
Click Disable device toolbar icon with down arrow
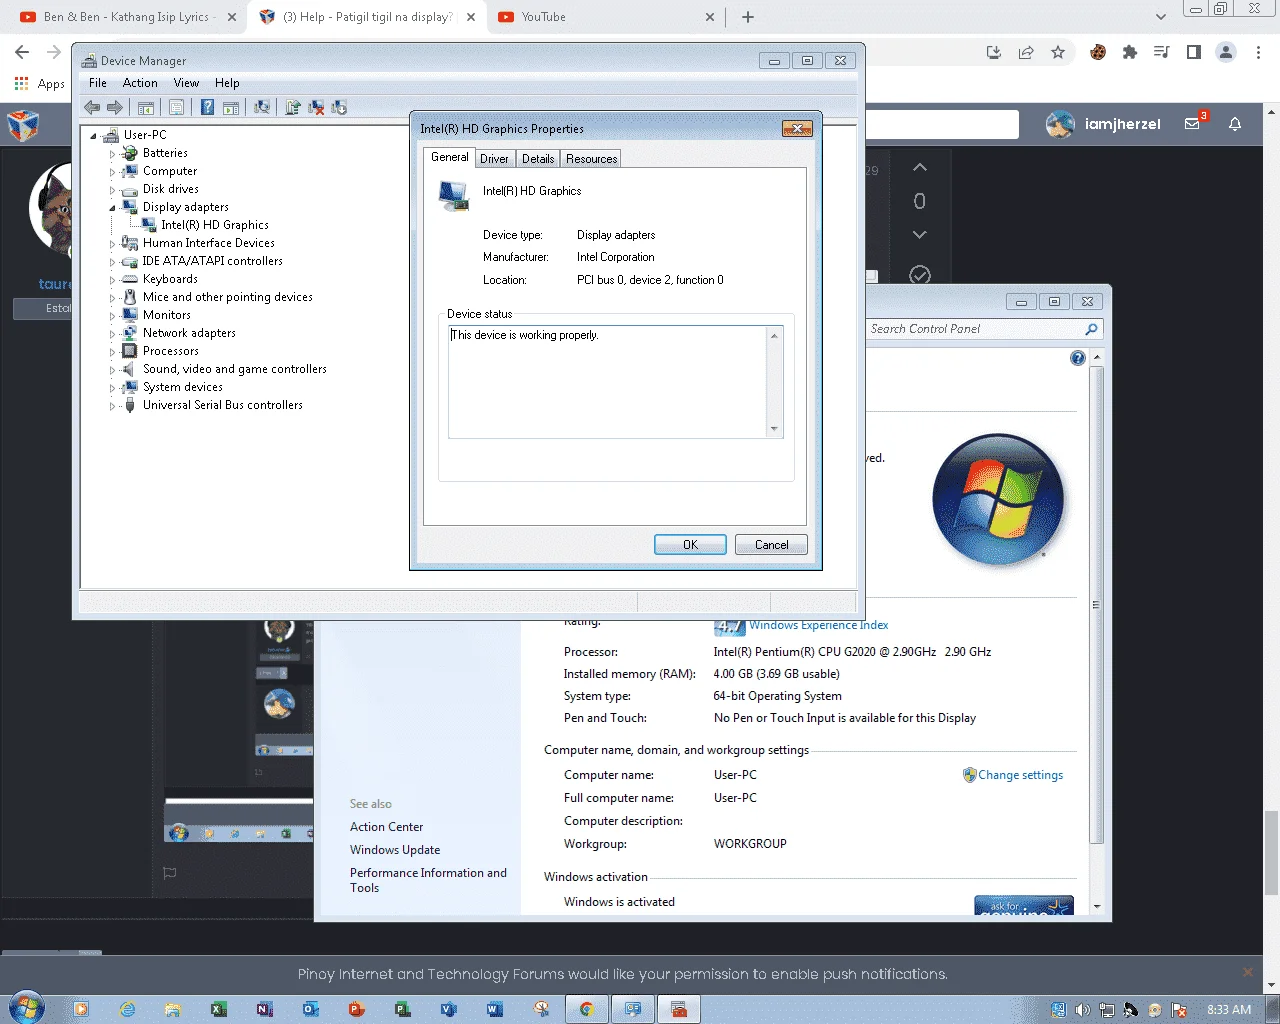click(339, 107)
